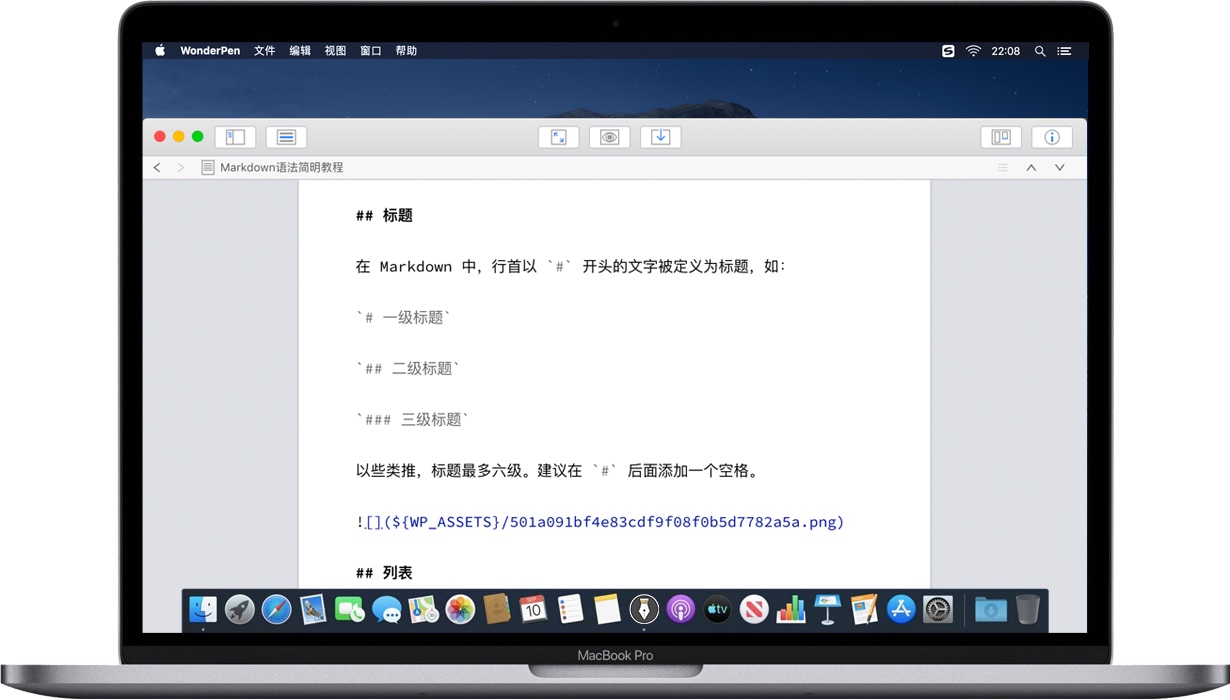Click the embedded image link ending in png

(x=600, y=521)
